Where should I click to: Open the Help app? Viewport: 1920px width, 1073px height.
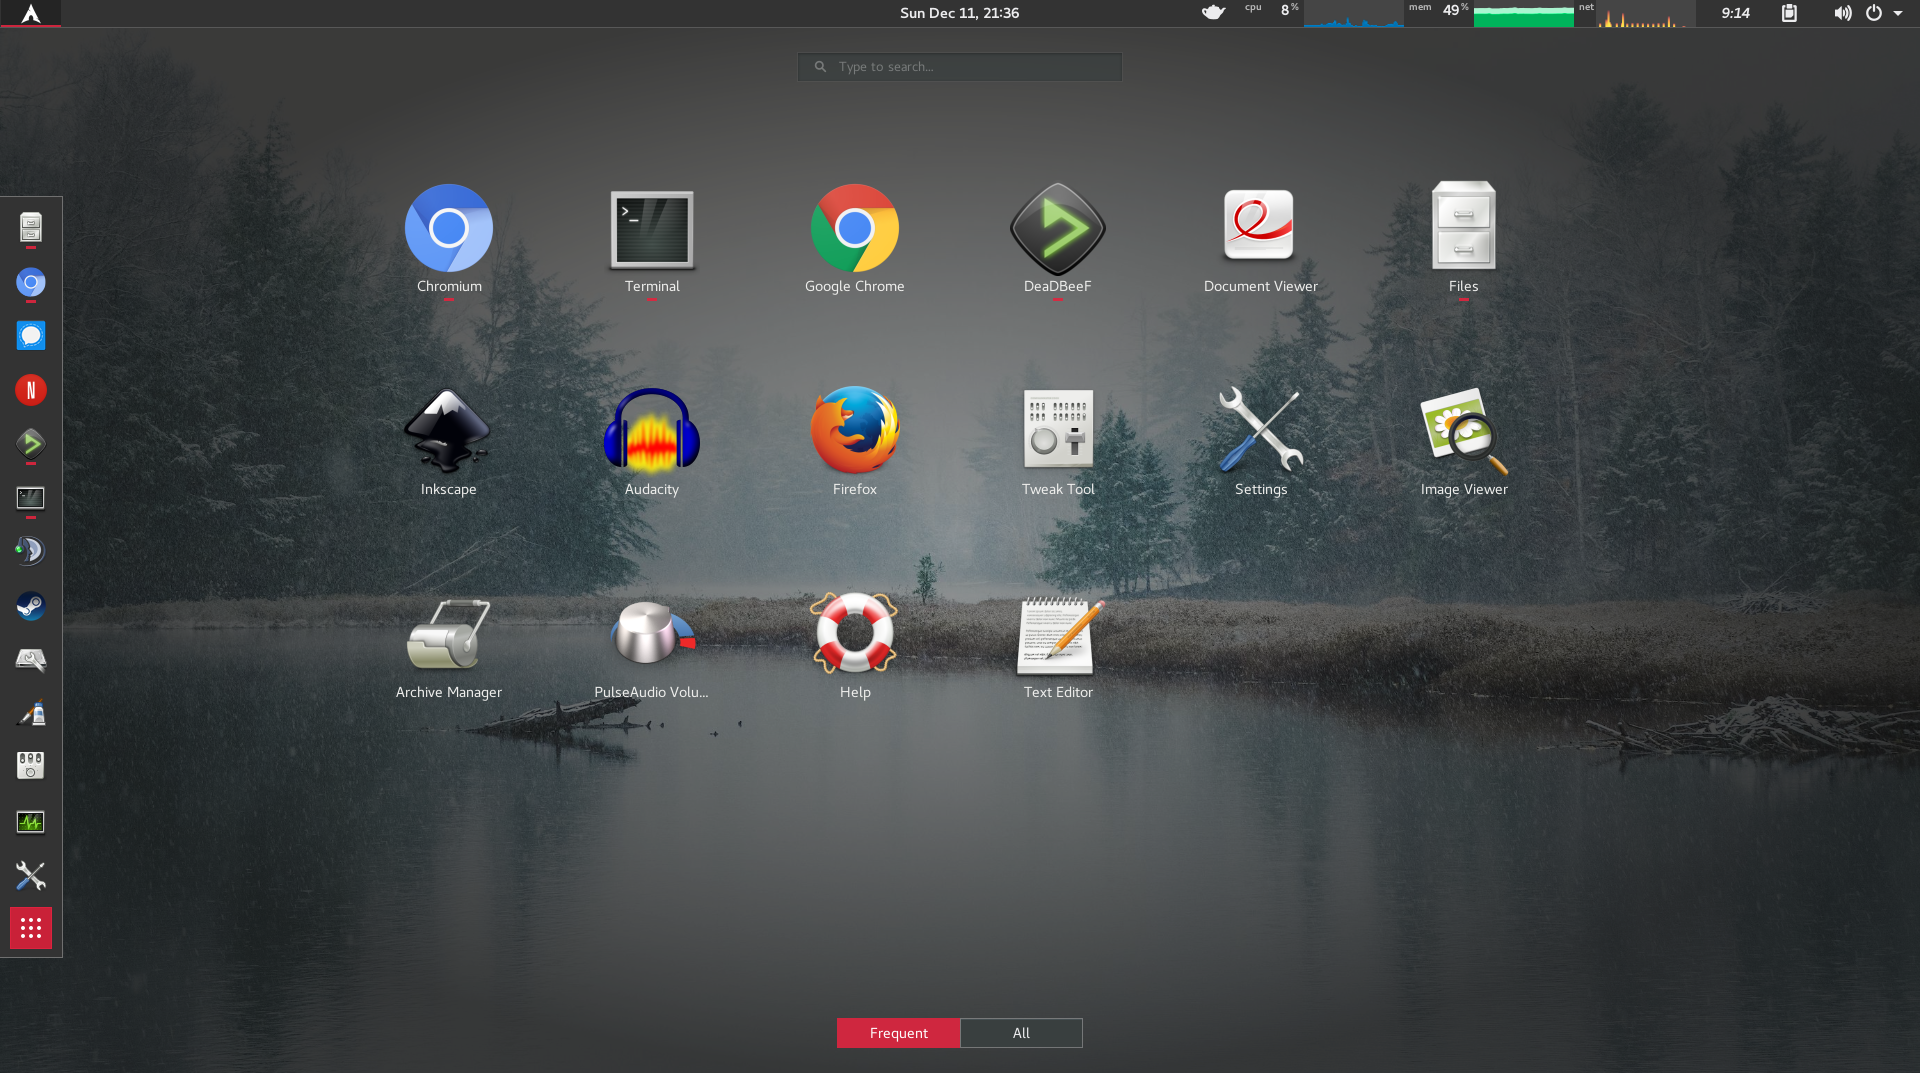tap(855, 646)
